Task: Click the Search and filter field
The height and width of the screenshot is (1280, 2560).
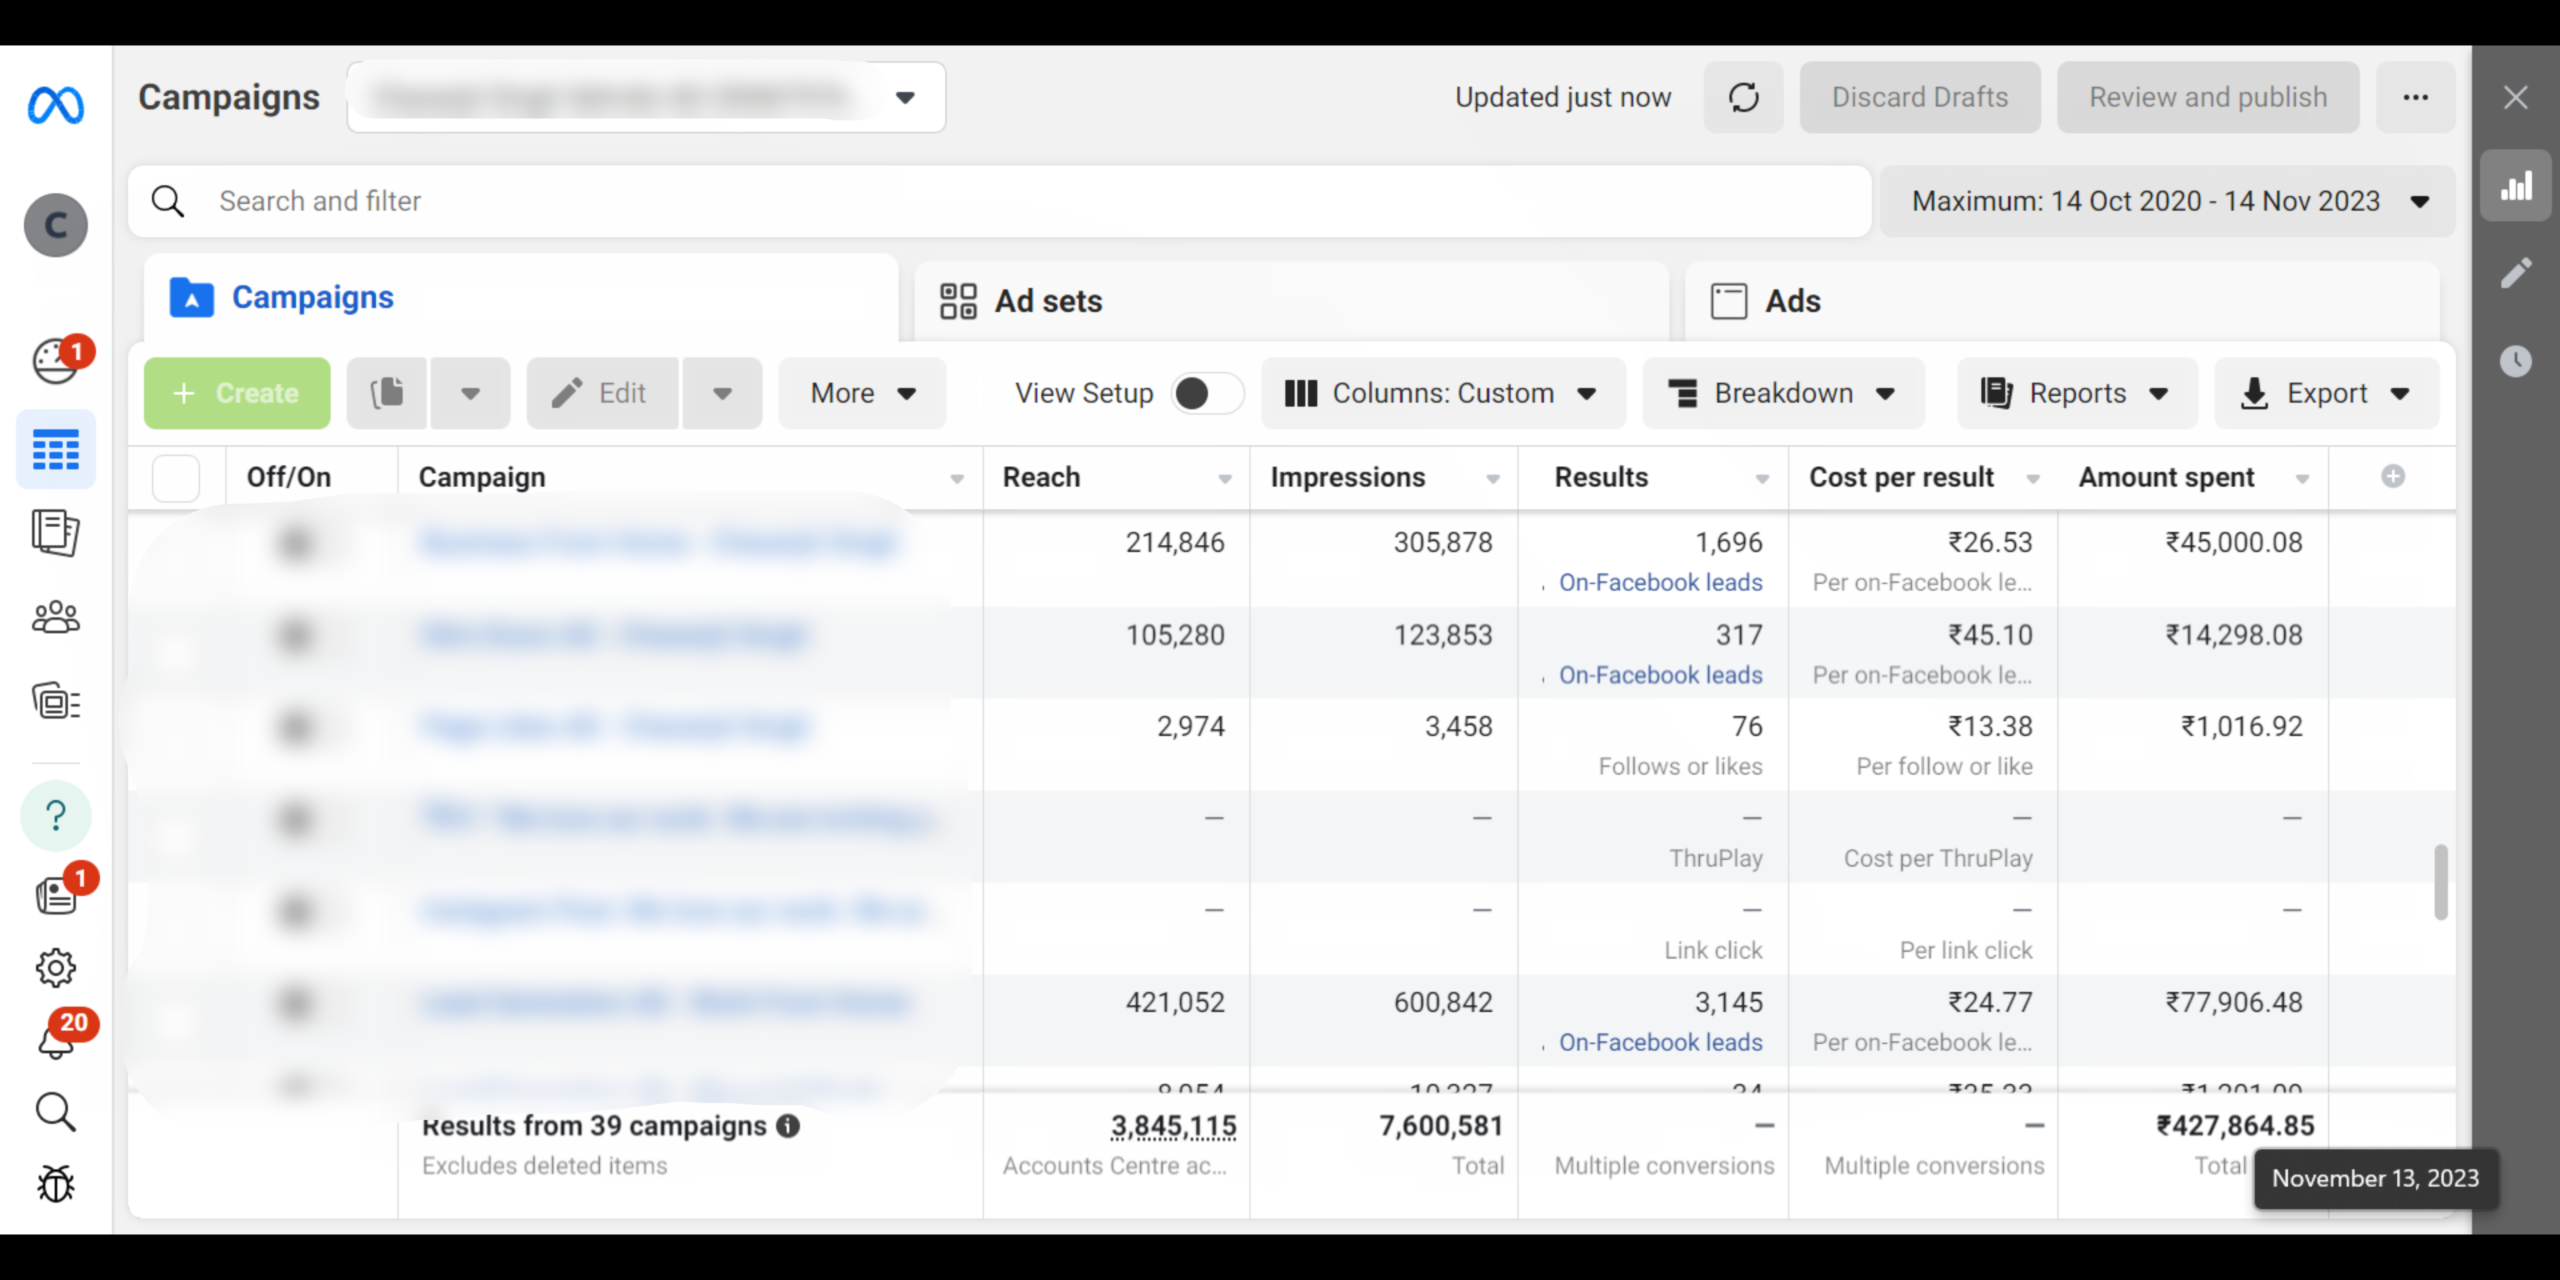Action: point(1000,201)
